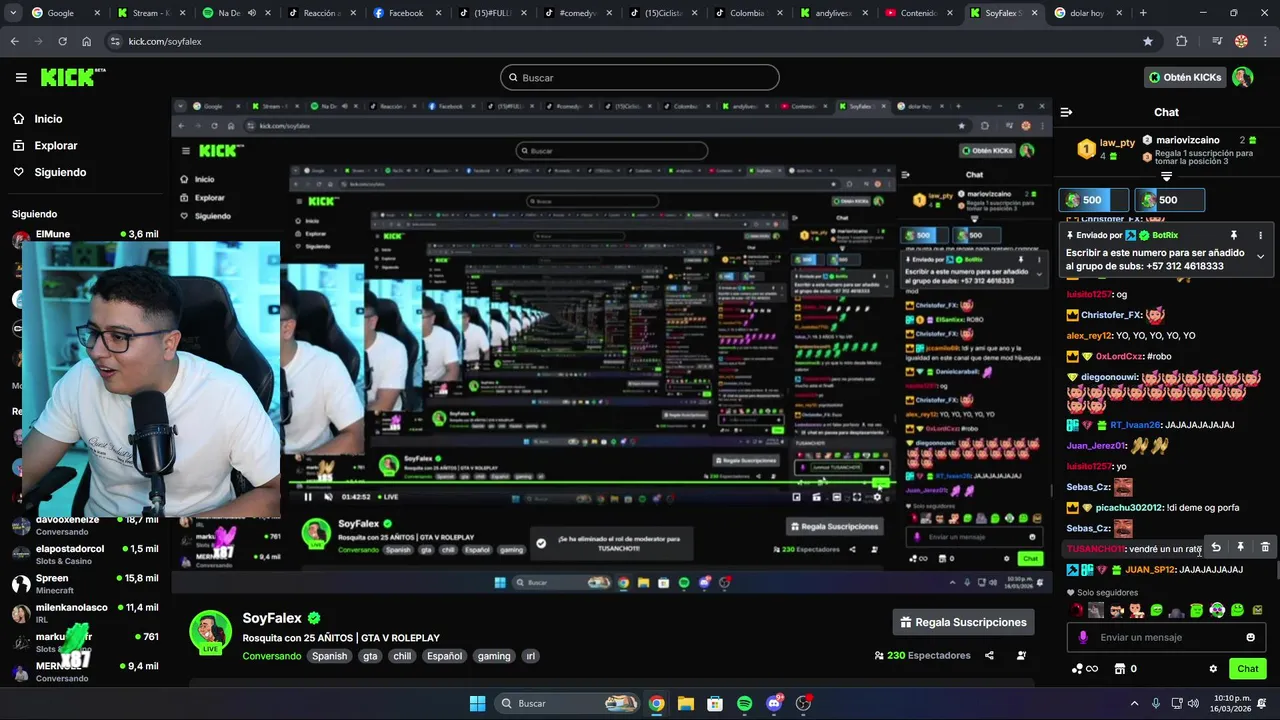Reply to TUSANCHO11 message with arrow icon
Image resolution: width=1280 pixels, height=720 pixels.
pyautogui.click(x=1216, y=547)
